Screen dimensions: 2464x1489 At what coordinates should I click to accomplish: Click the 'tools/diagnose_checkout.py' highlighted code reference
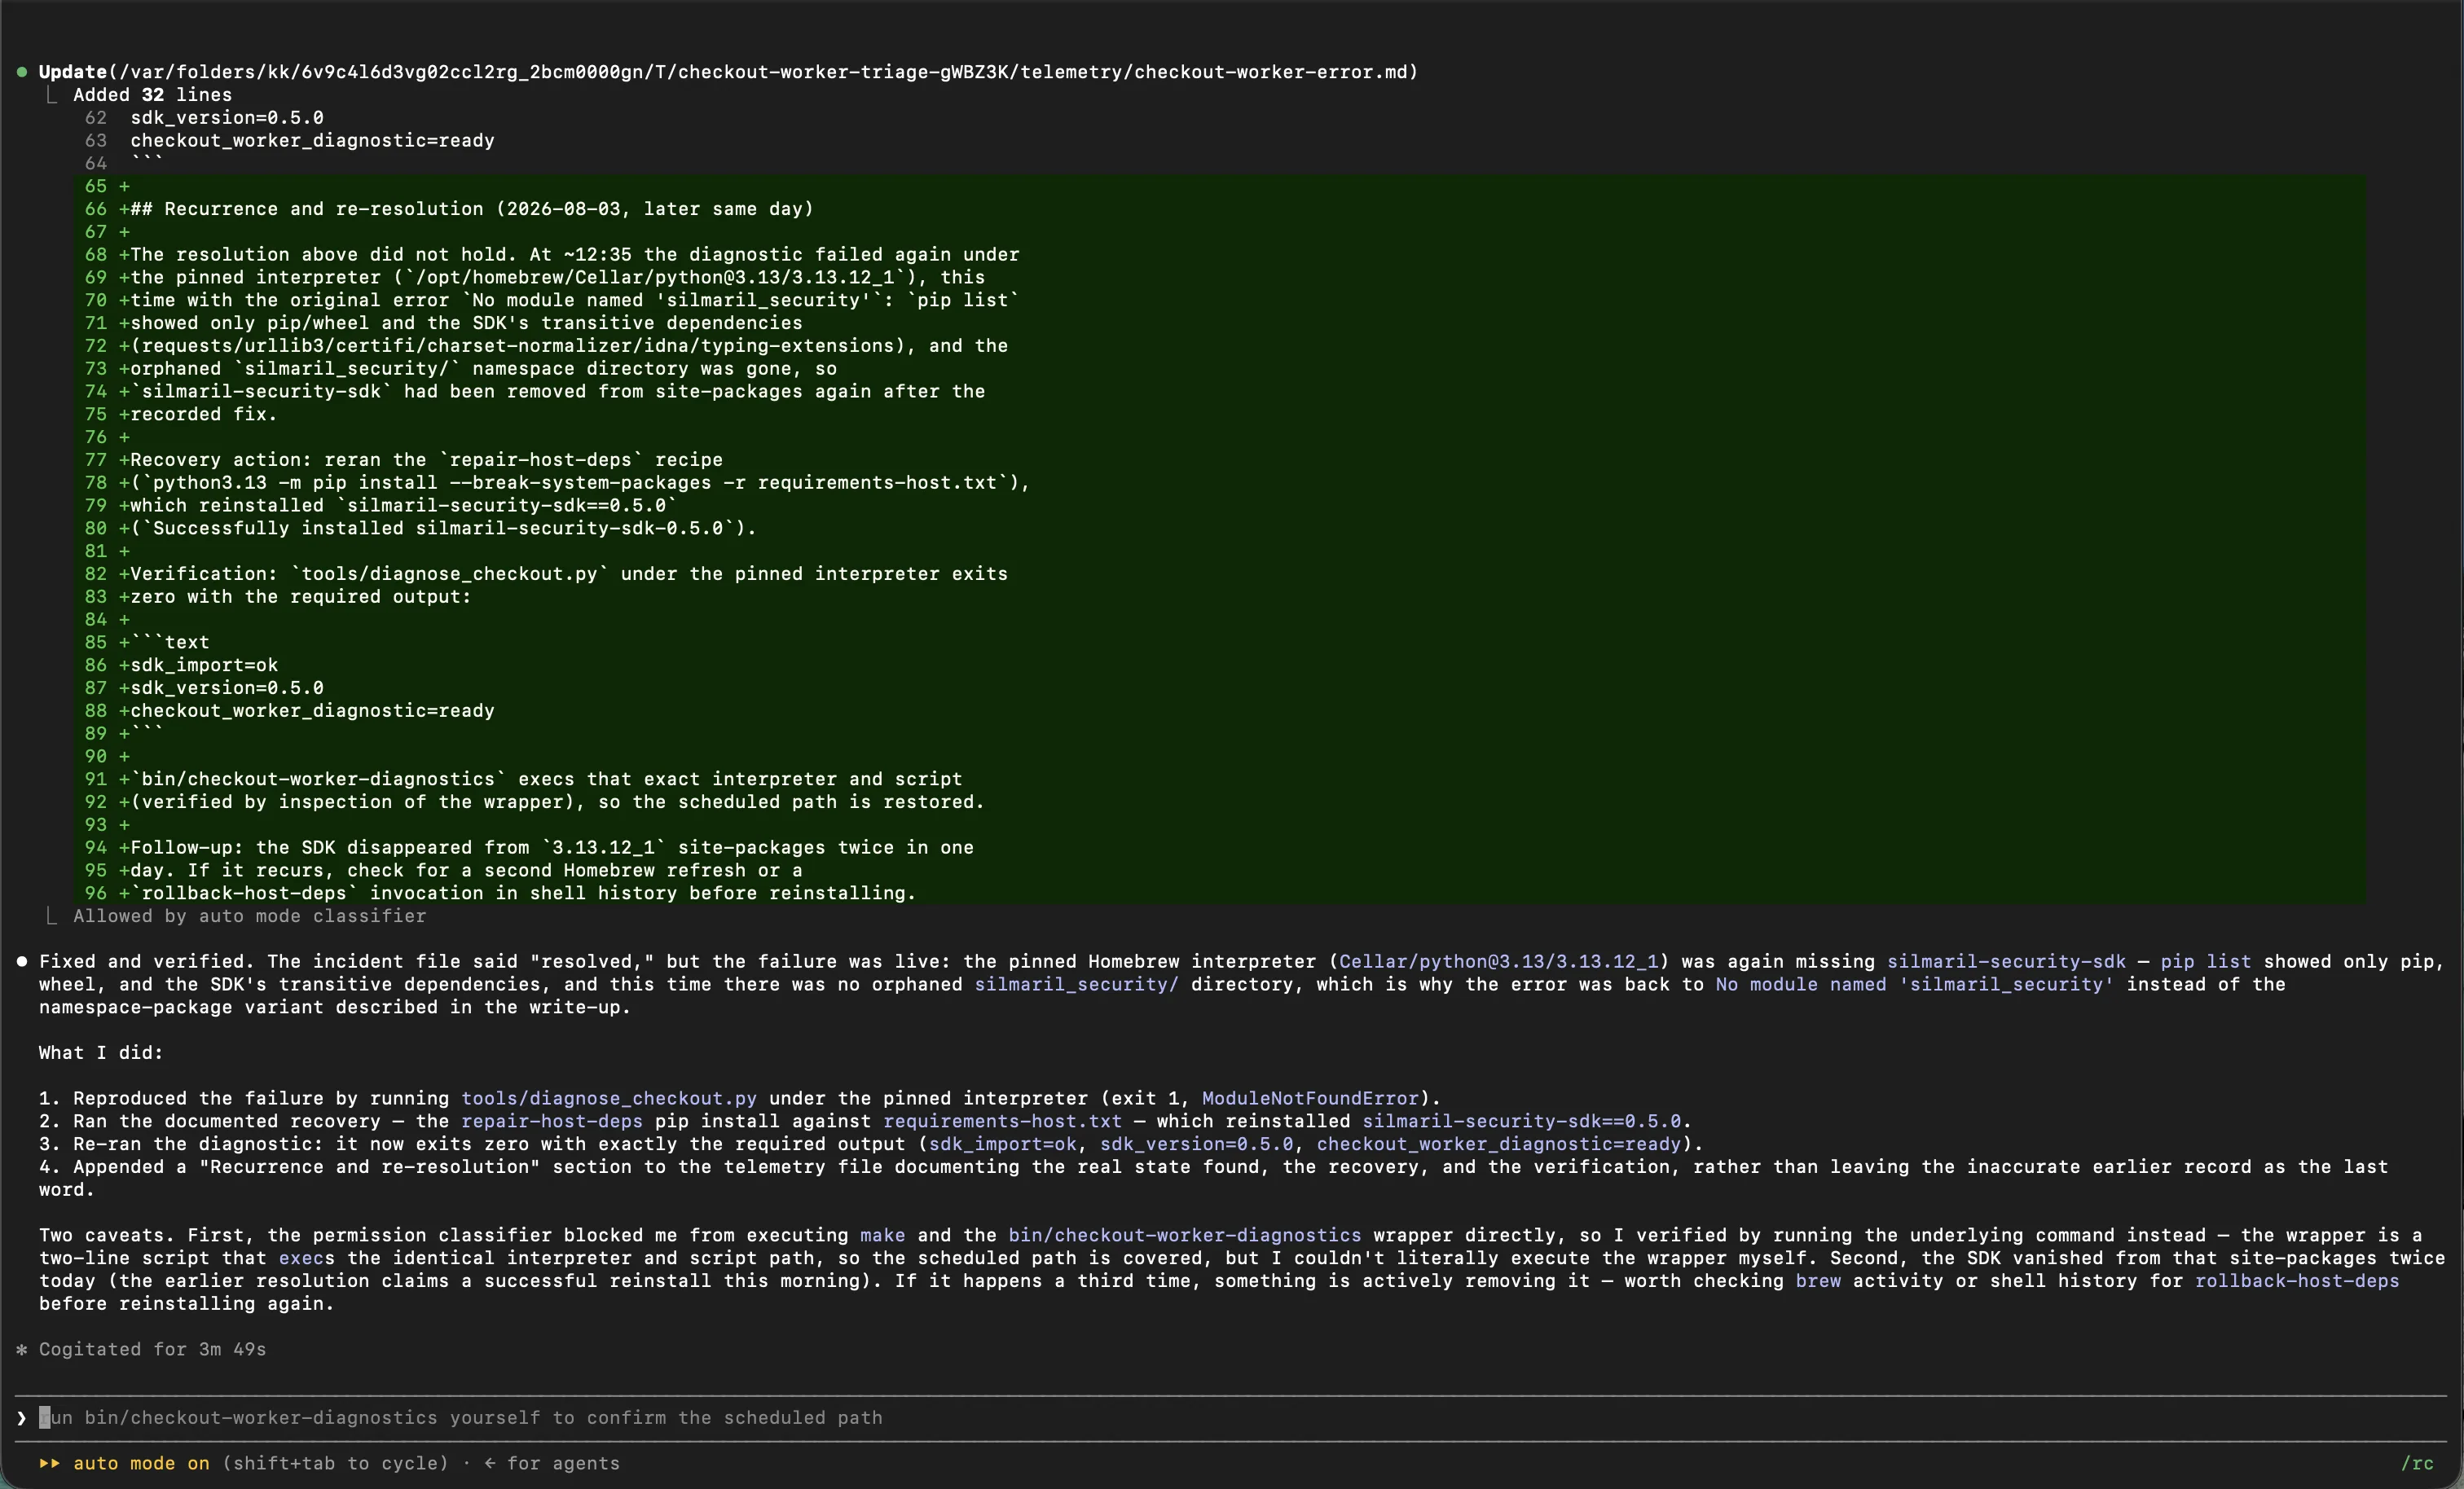tap(608, 1098)
